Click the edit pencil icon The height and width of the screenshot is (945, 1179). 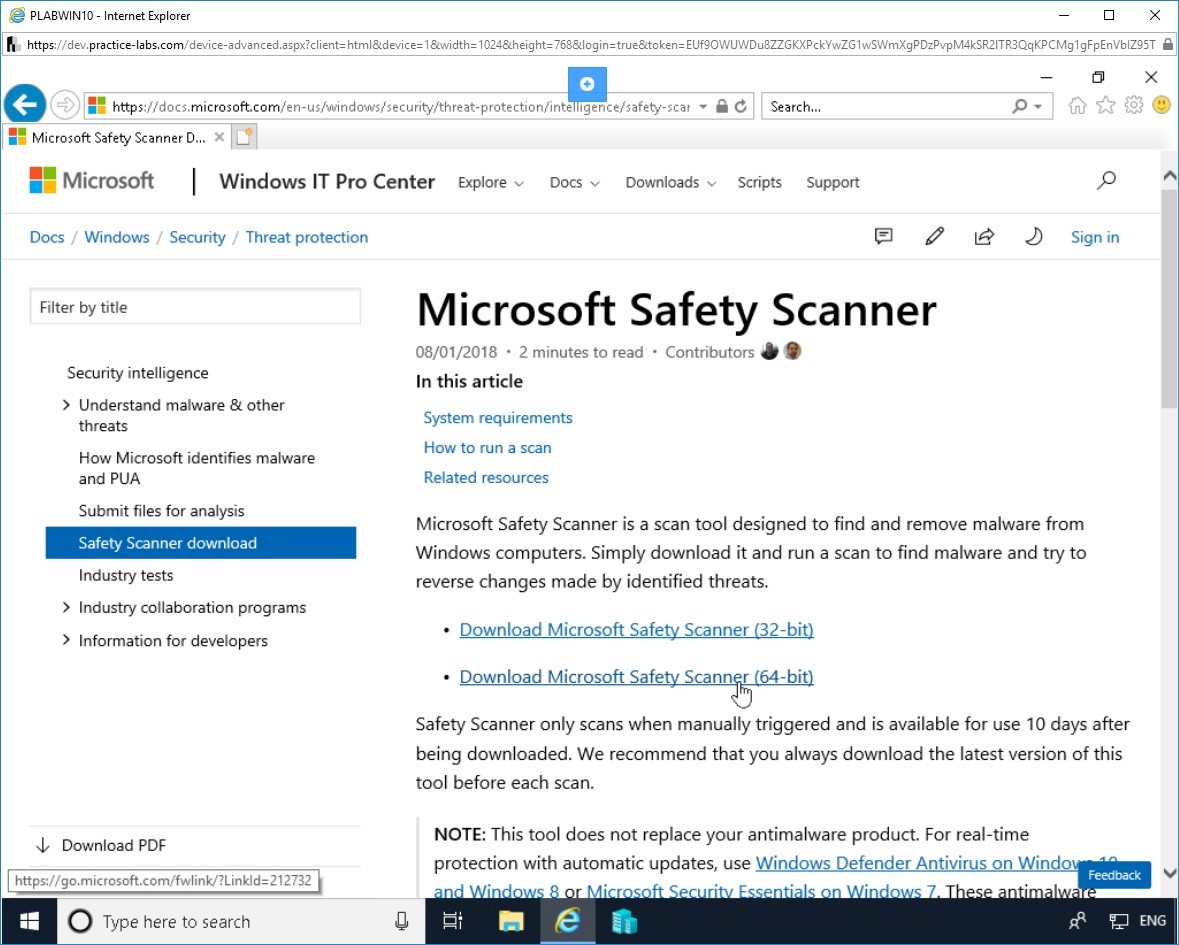click(934, 237)
